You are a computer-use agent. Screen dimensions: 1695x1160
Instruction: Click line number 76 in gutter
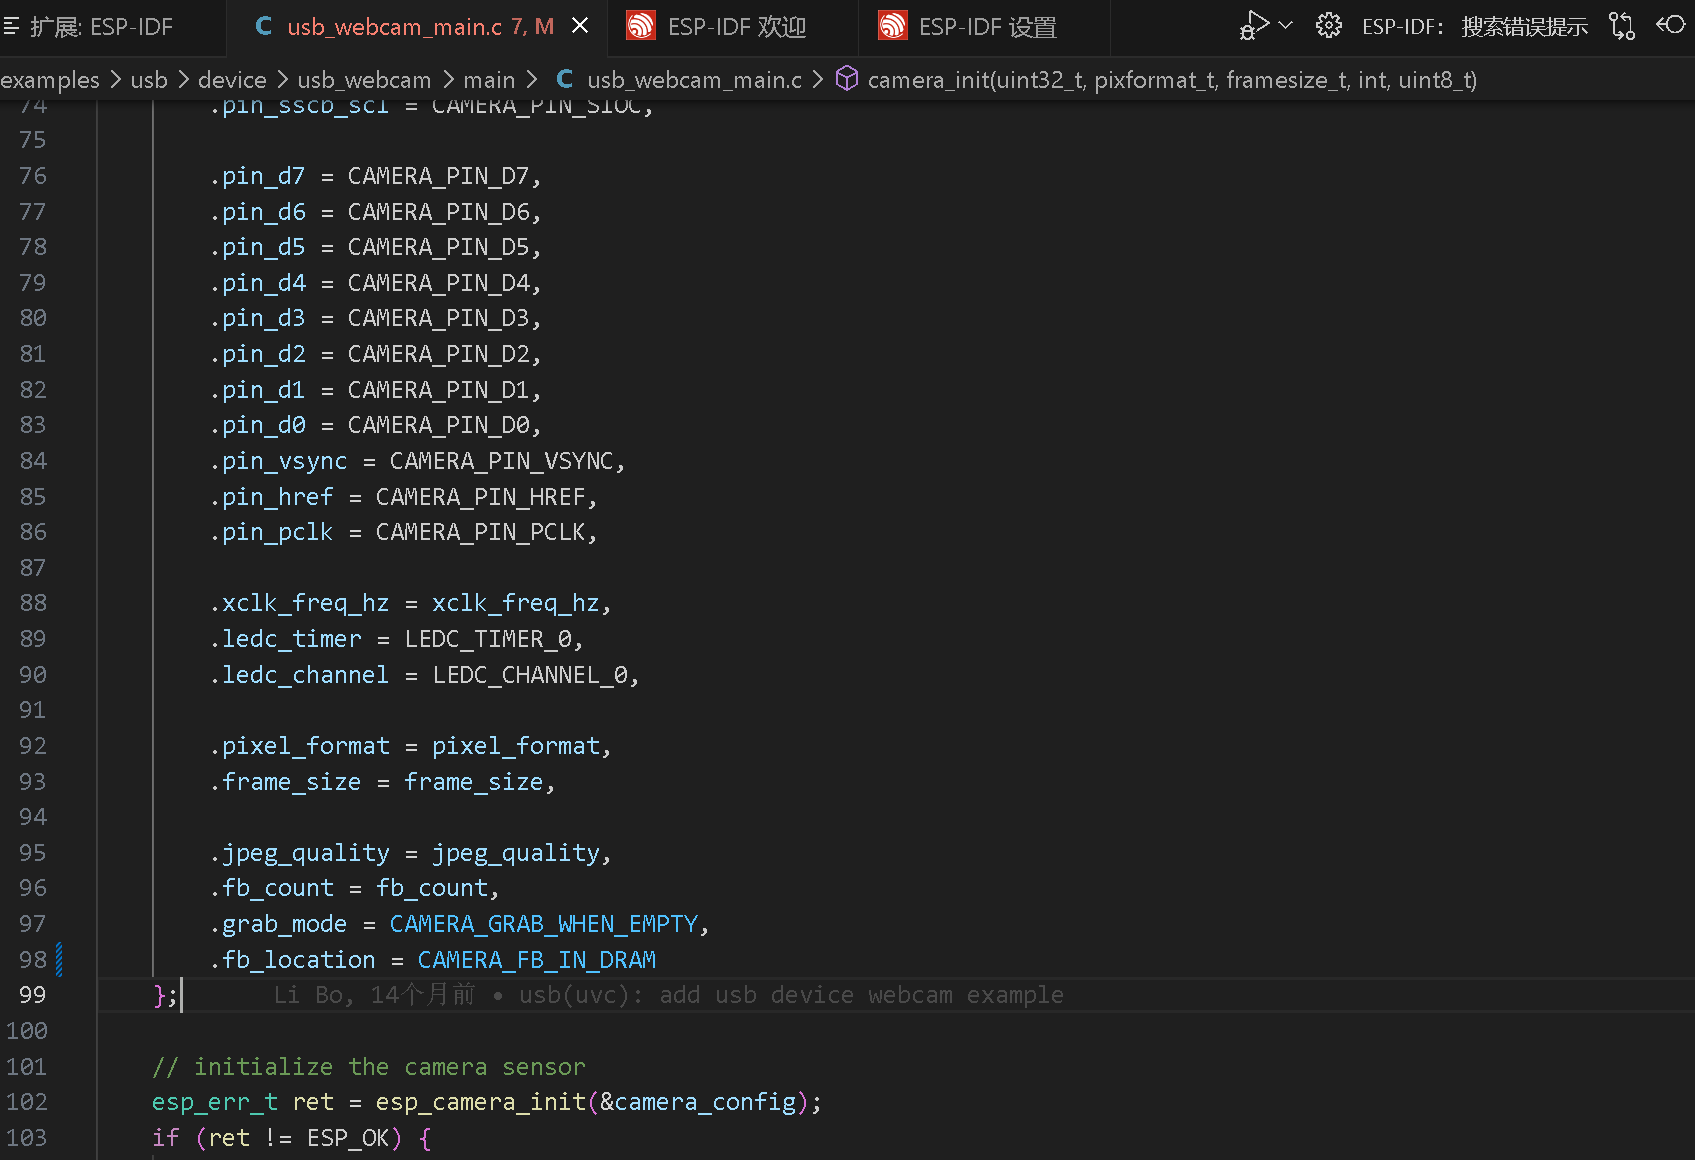pyautogui.click(x=33, y=176)
